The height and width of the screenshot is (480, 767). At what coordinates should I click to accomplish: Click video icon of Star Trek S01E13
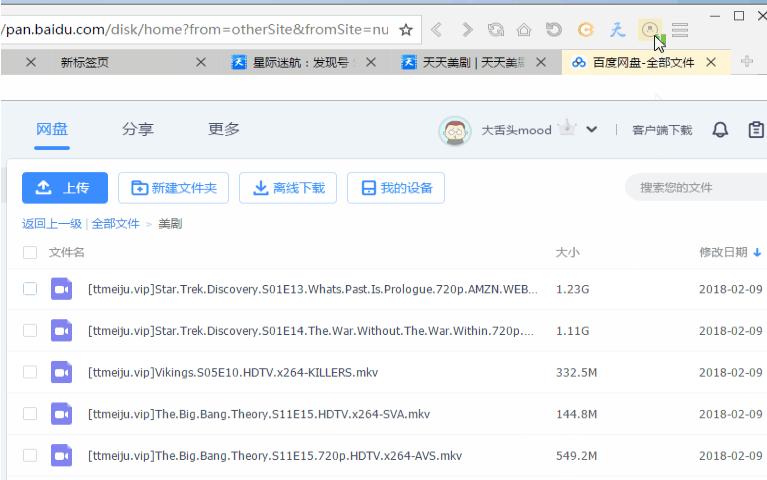[62, 289]
